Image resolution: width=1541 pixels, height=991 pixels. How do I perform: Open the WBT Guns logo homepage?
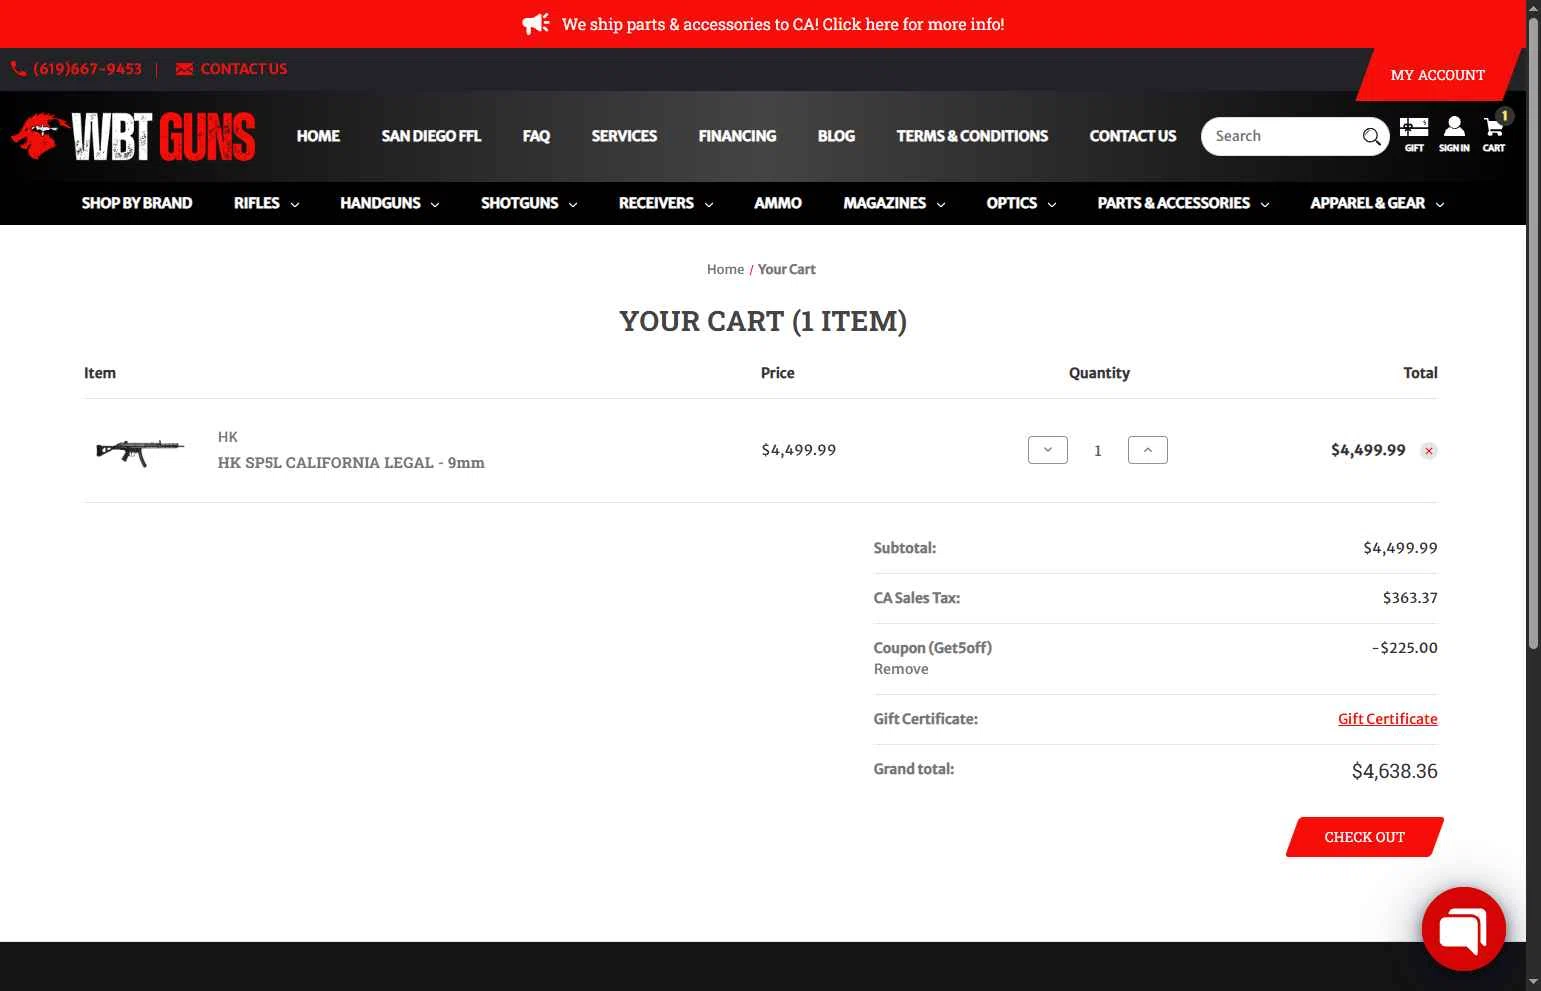click(x=133, y=136)
